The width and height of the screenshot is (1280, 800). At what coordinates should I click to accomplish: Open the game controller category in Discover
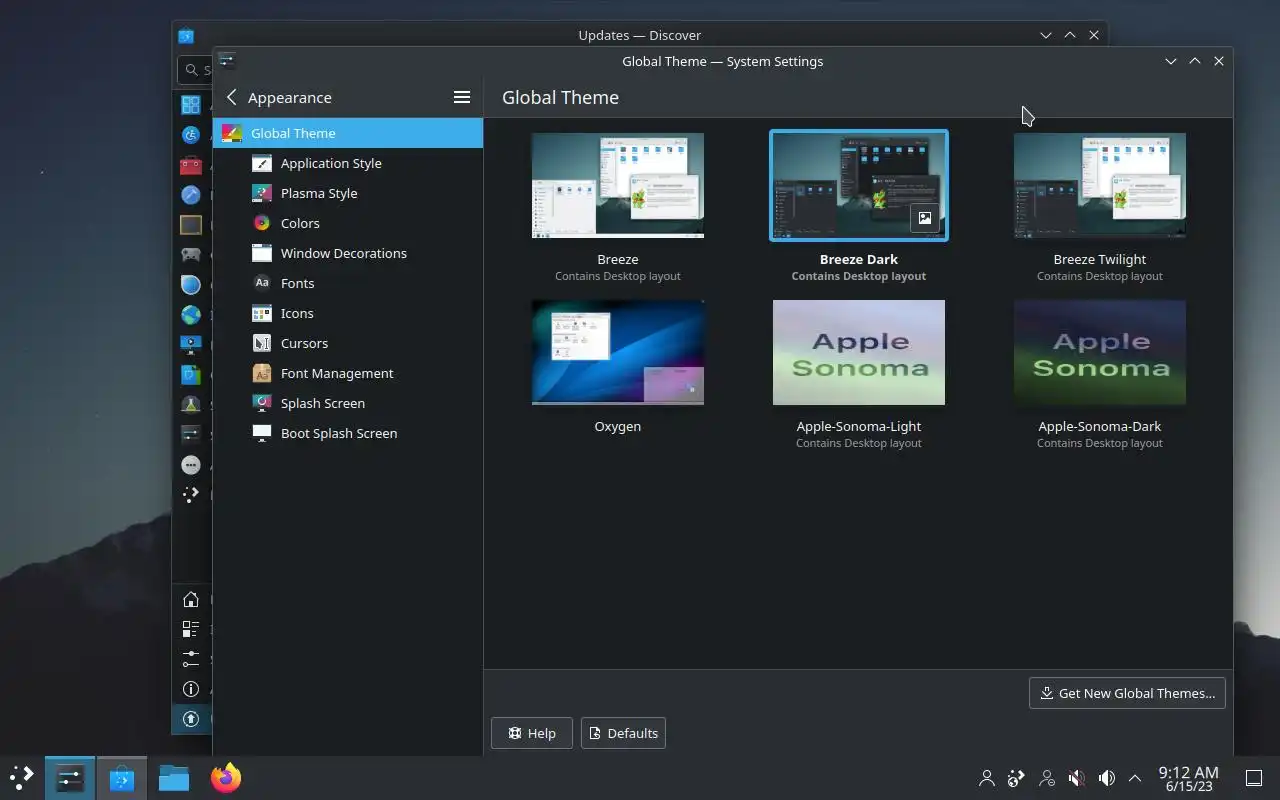(191, 255)
